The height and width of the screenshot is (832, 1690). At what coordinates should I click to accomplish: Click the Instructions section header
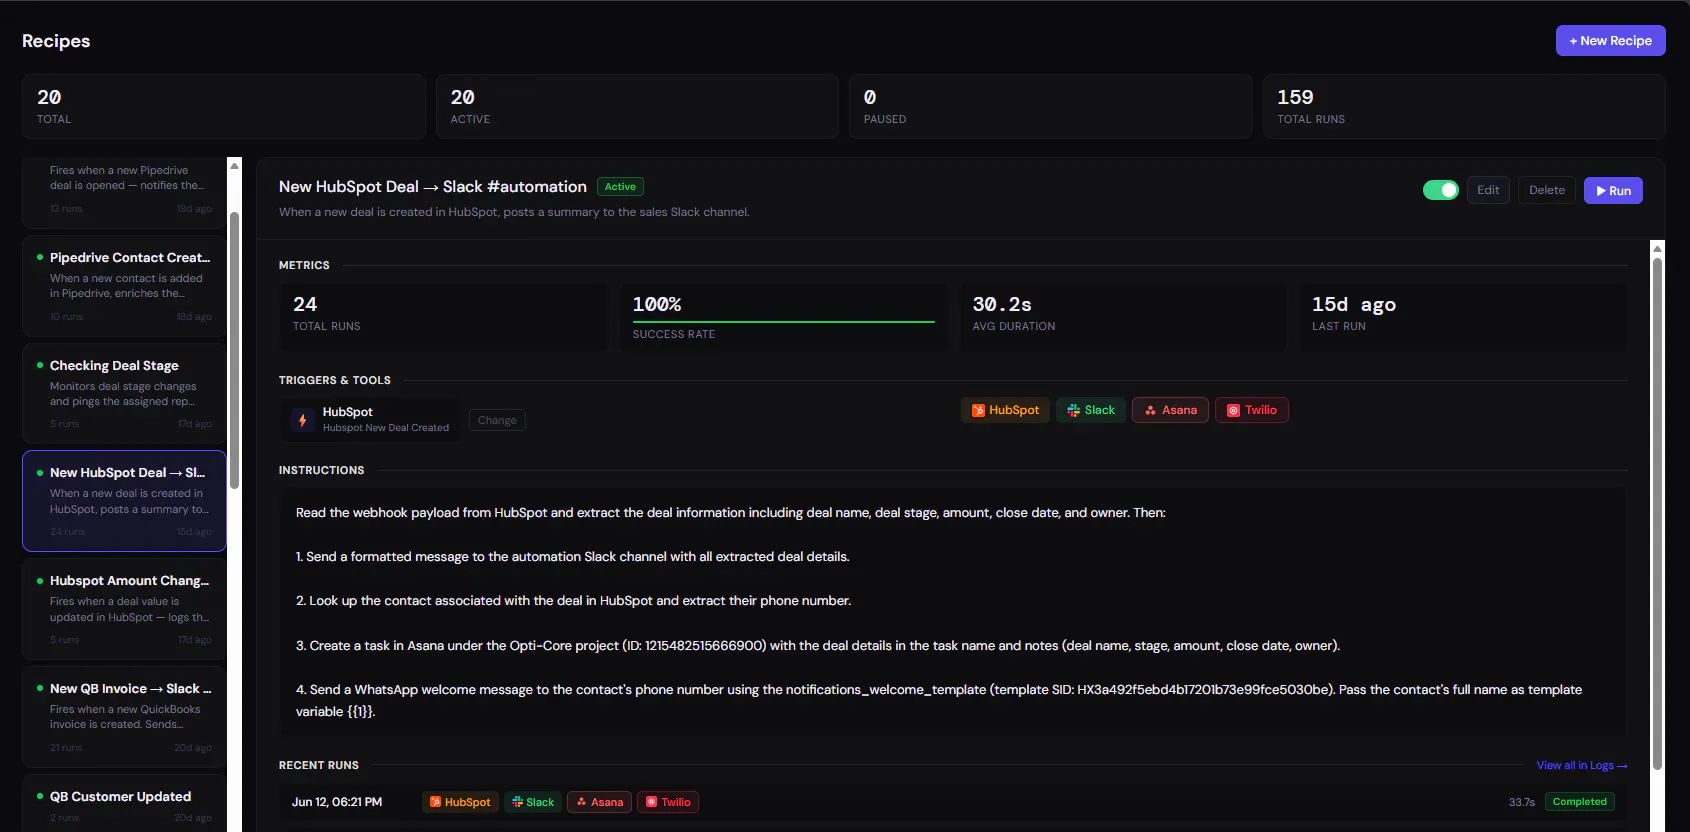click(322, 470)
